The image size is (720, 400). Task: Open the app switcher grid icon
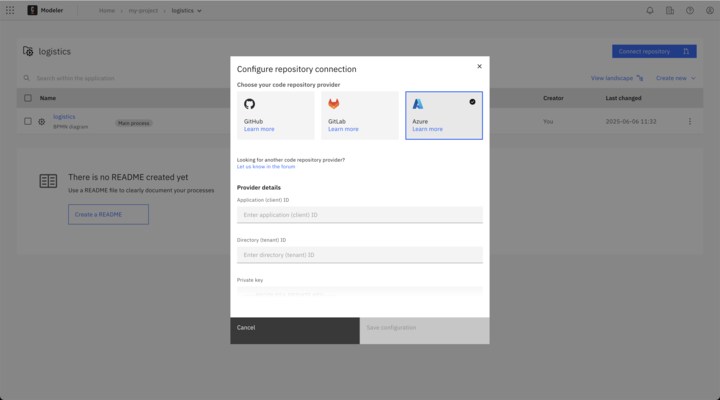[10, 10]
